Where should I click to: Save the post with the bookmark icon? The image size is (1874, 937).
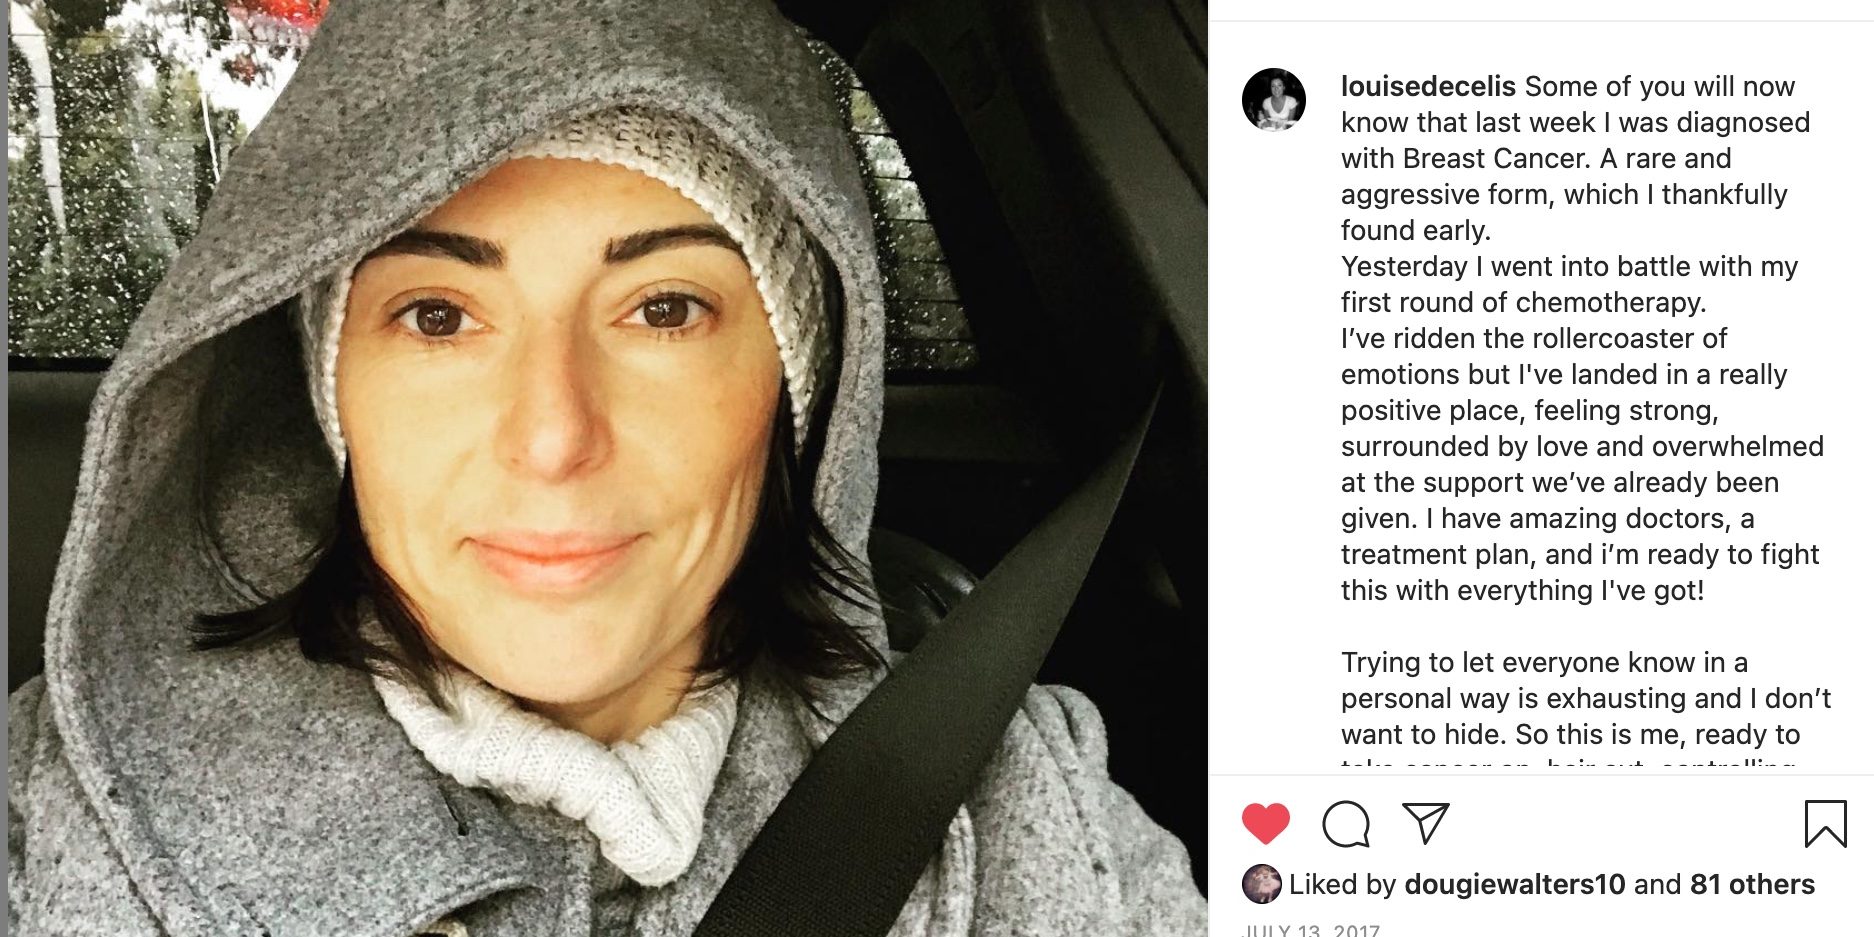1825,824
